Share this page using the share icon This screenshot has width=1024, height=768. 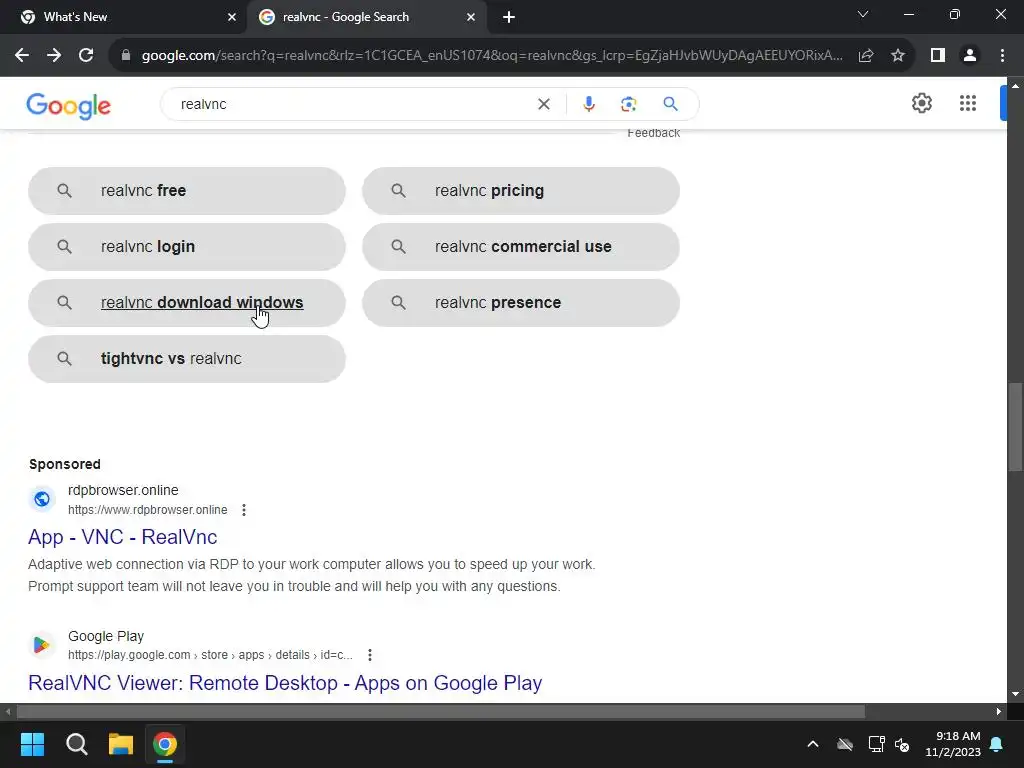point(866,56)
